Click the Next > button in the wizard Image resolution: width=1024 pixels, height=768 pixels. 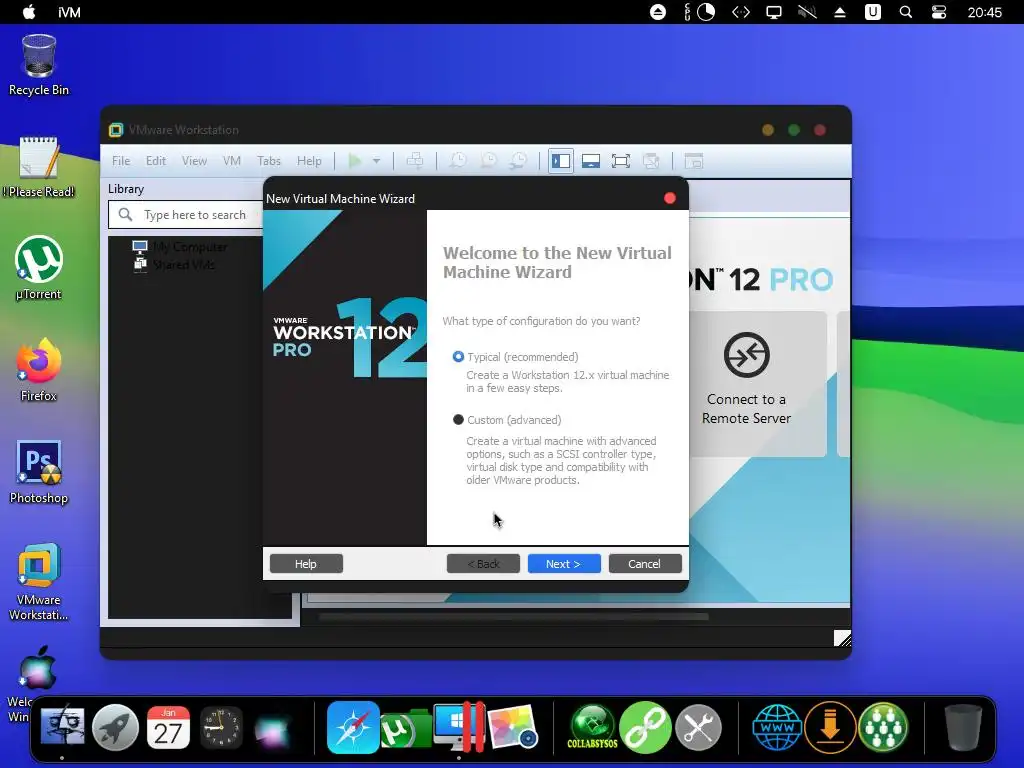tap(564, 564)
